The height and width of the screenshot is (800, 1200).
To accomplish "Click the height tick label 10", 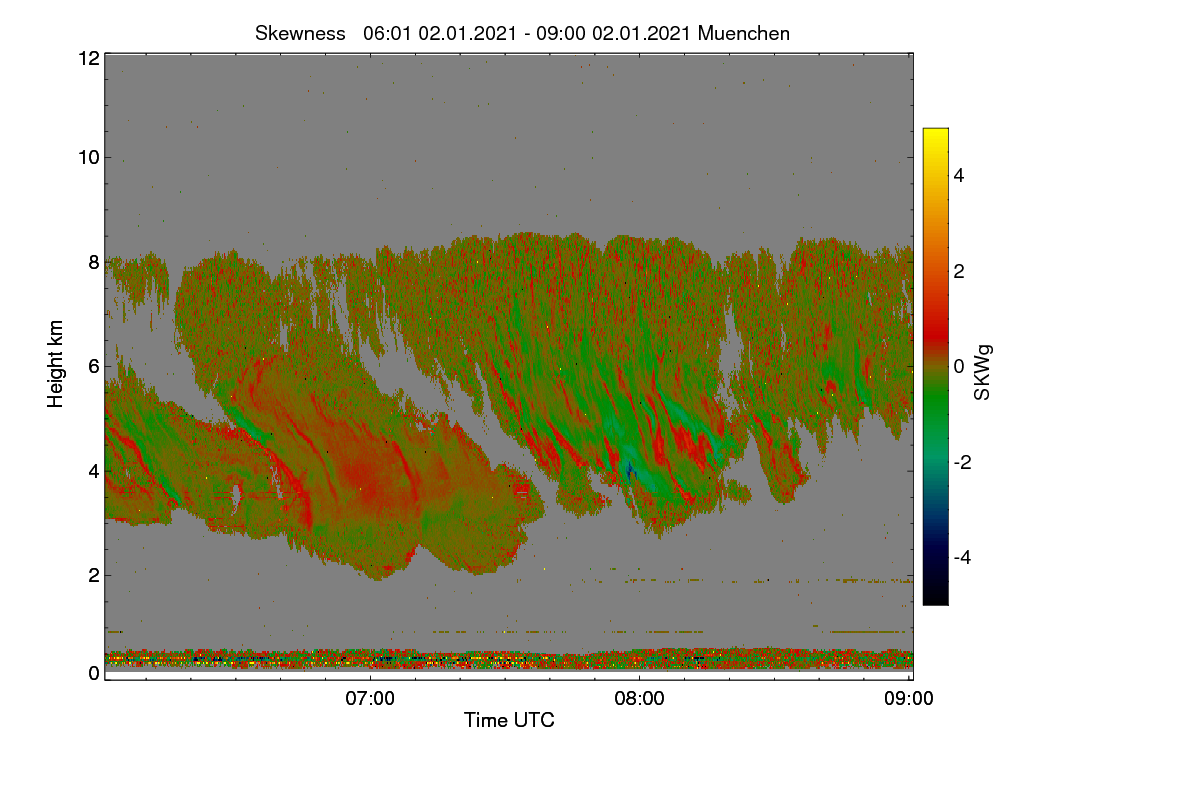I will [88, 157].
